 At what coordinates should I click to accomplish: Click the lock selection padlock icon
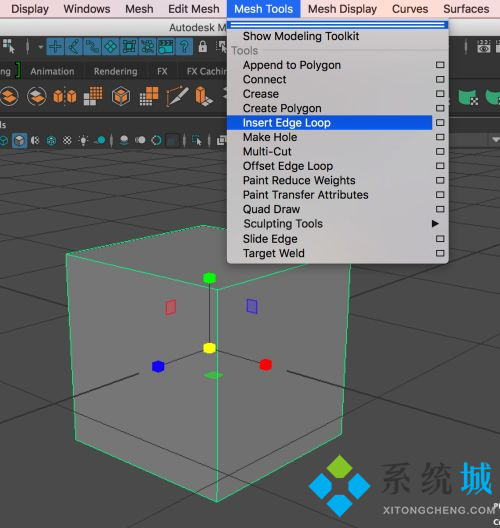(202, 46)
